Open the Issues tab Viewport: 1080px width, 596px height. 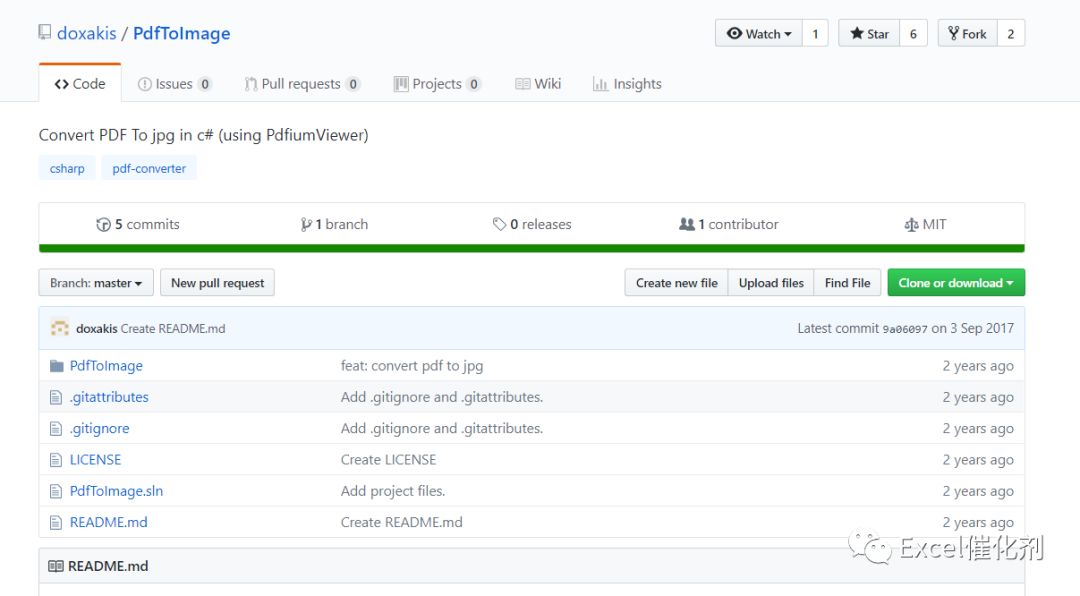point(174,84)
